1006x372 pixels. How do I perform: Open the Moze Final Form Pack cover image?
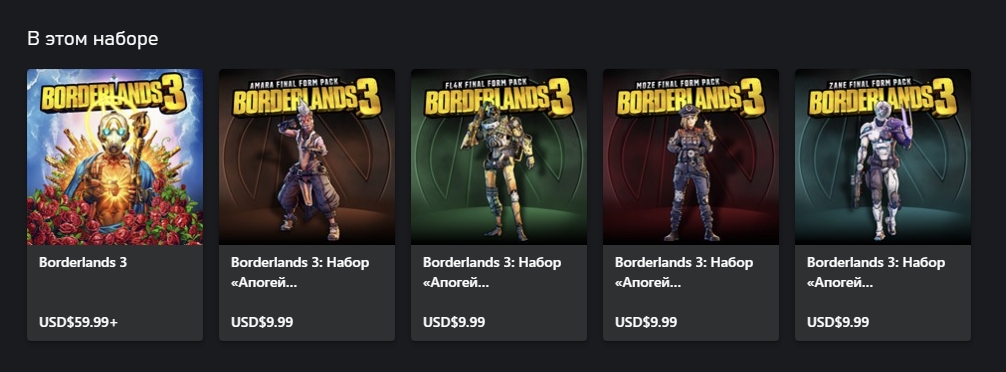(690, 157)
